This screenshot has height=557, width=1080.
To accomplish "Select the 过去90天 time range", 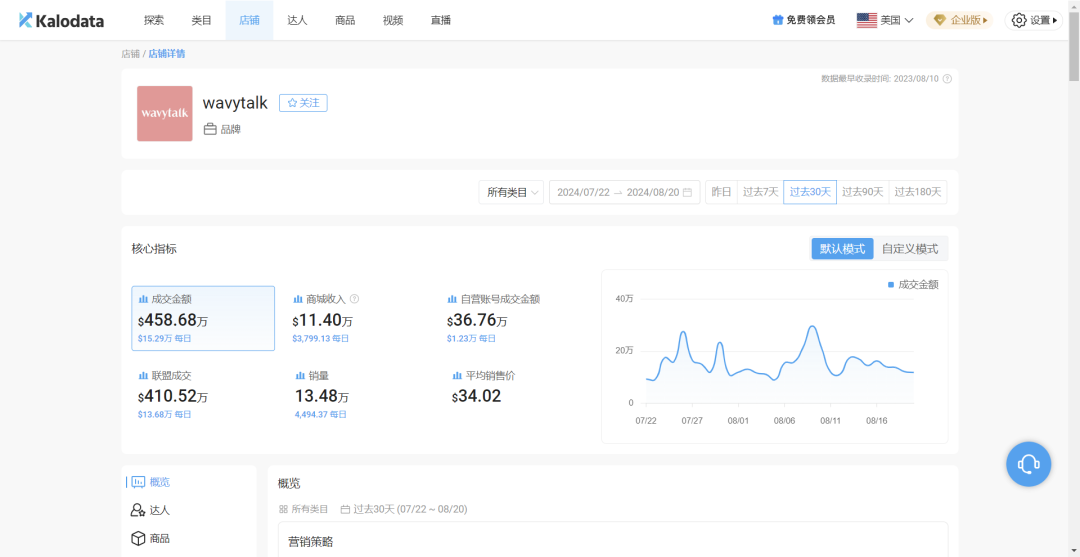I will [862, 192].
